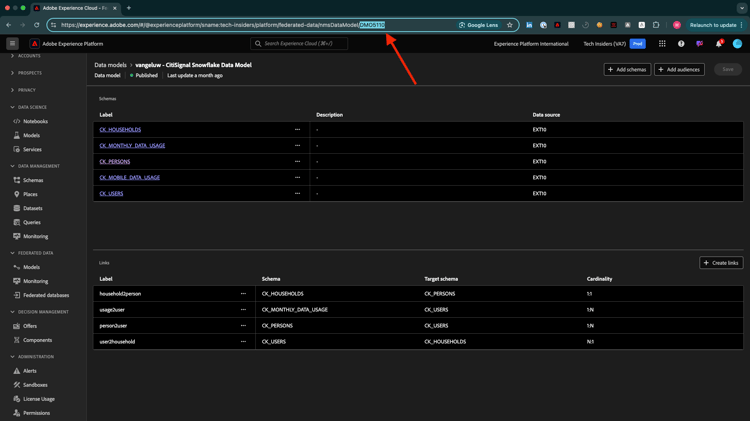This screenshot has height=421, width=750.
Task: Toggle the hamburger navigation menu
Action: point(12,44)
